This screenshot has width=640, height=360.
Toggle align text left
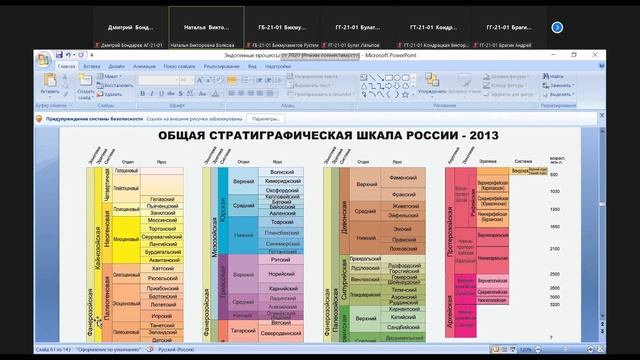[231, 94]
